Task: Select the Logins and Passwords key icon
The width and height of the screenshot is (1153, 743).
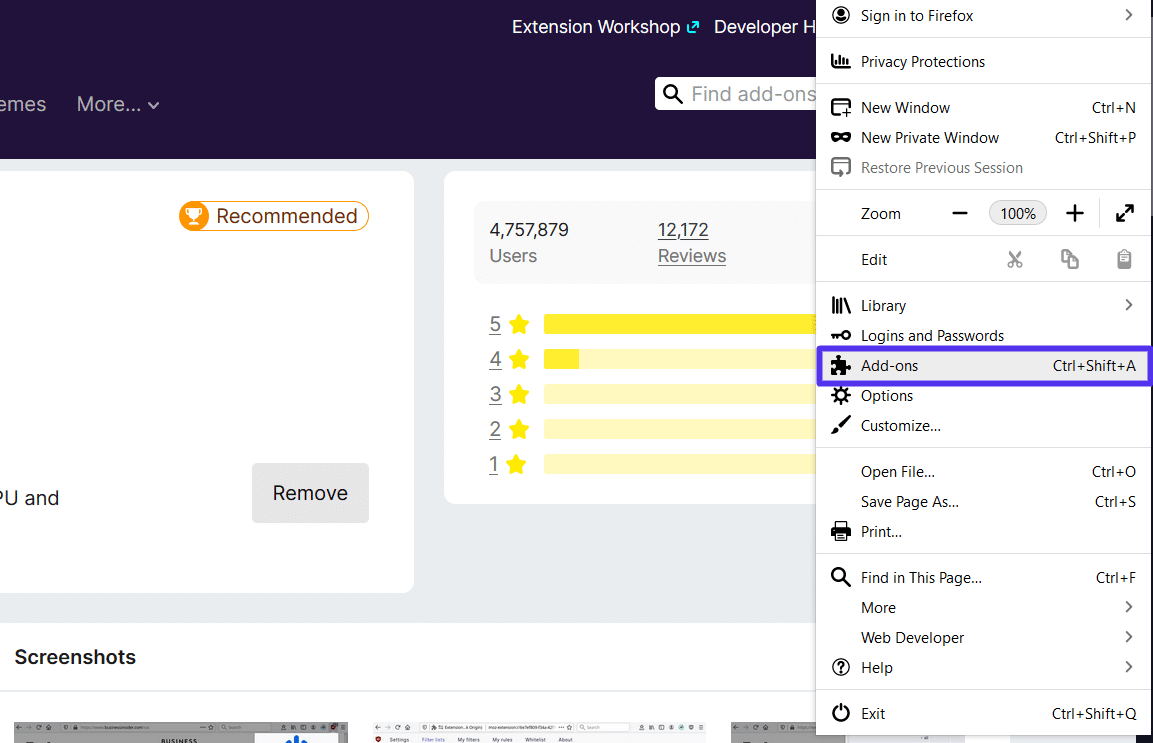Action: tap(840, 335)
